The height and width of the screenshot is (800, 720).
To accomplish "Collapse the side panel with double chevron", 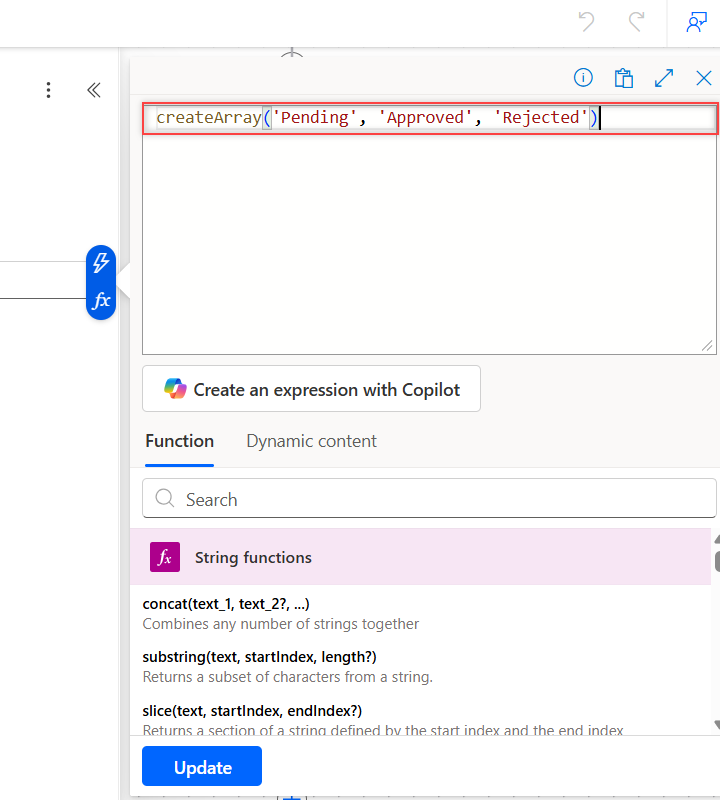I will click(x=94, y=90).
